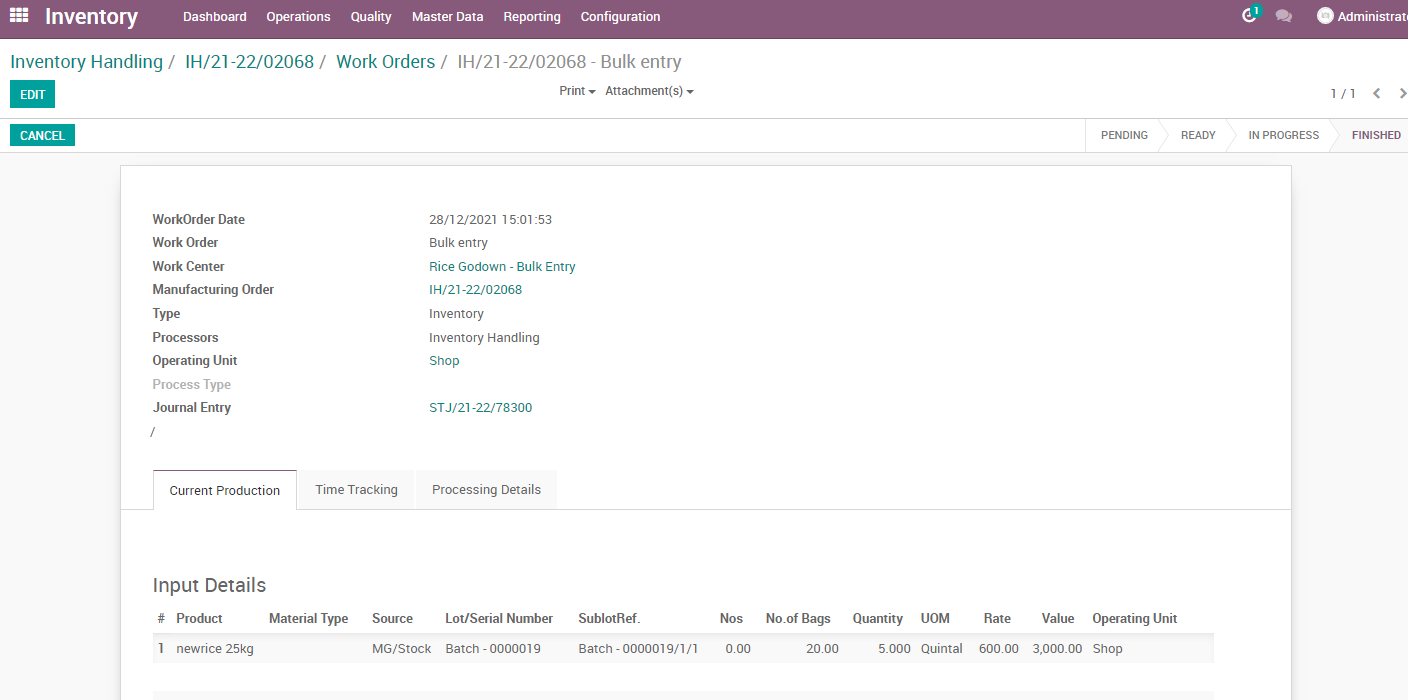Screen dimensions: 1408x700
Task: Open the Operations menu
Action: 298,16
